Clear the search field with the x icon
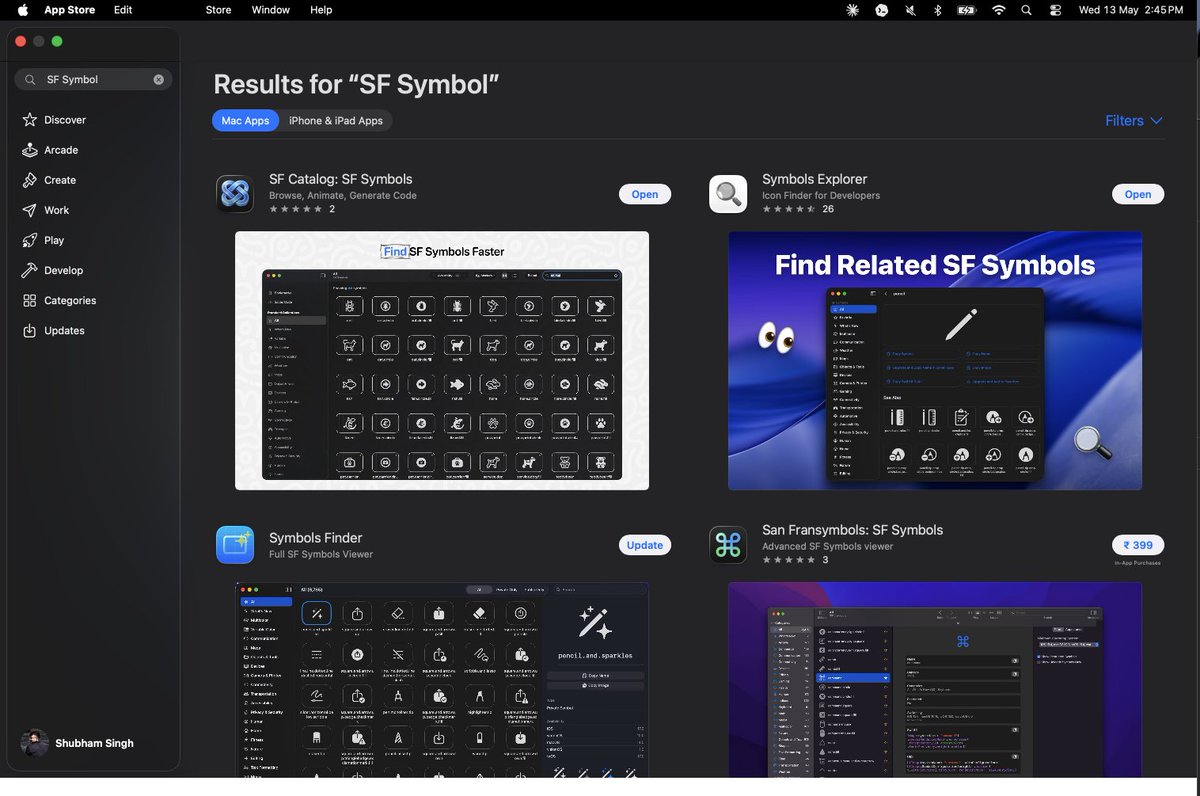Screen dimensions: 1200x796 tap(158, 79)
